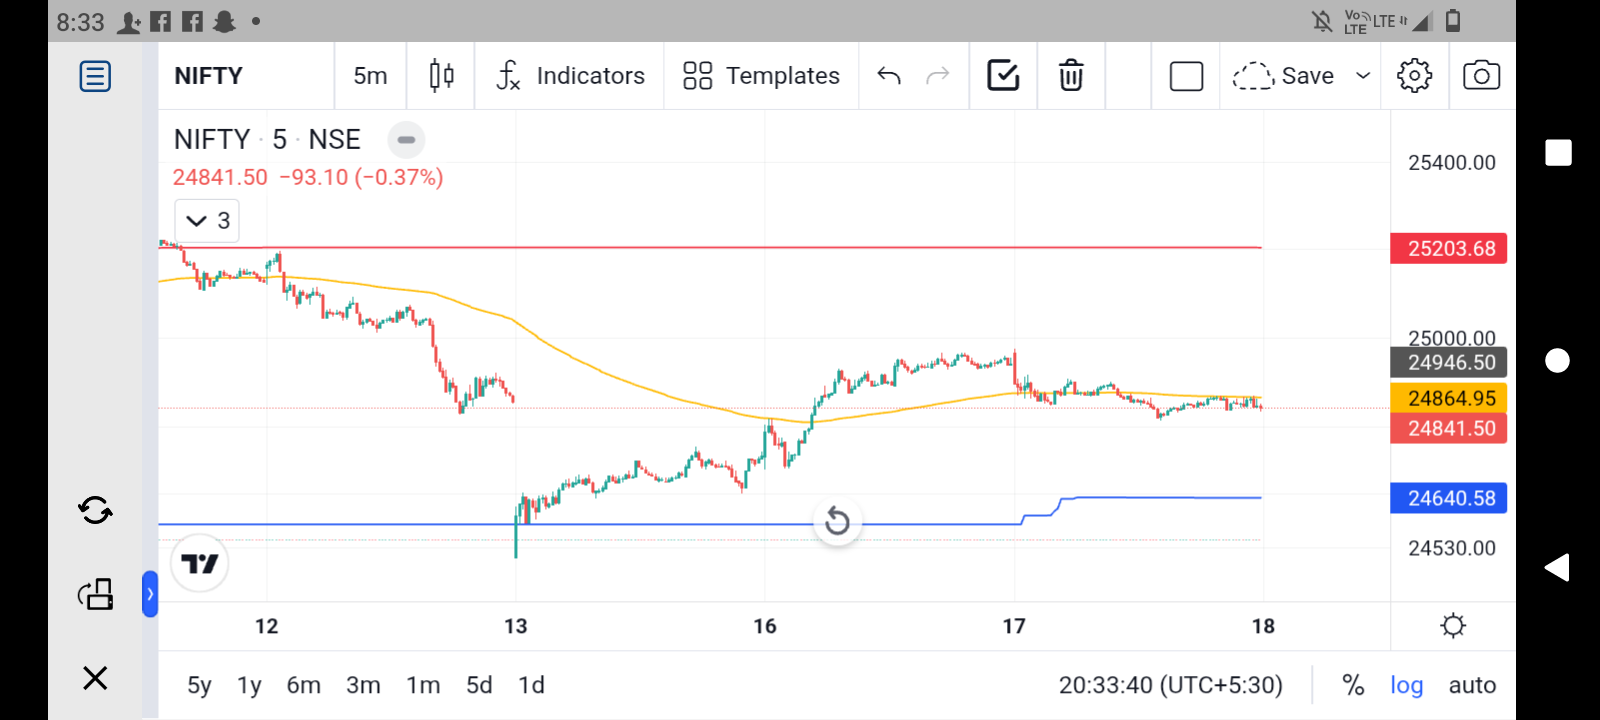
Task: Click the grey 24946.50 price label
Action: [1449, 362]
